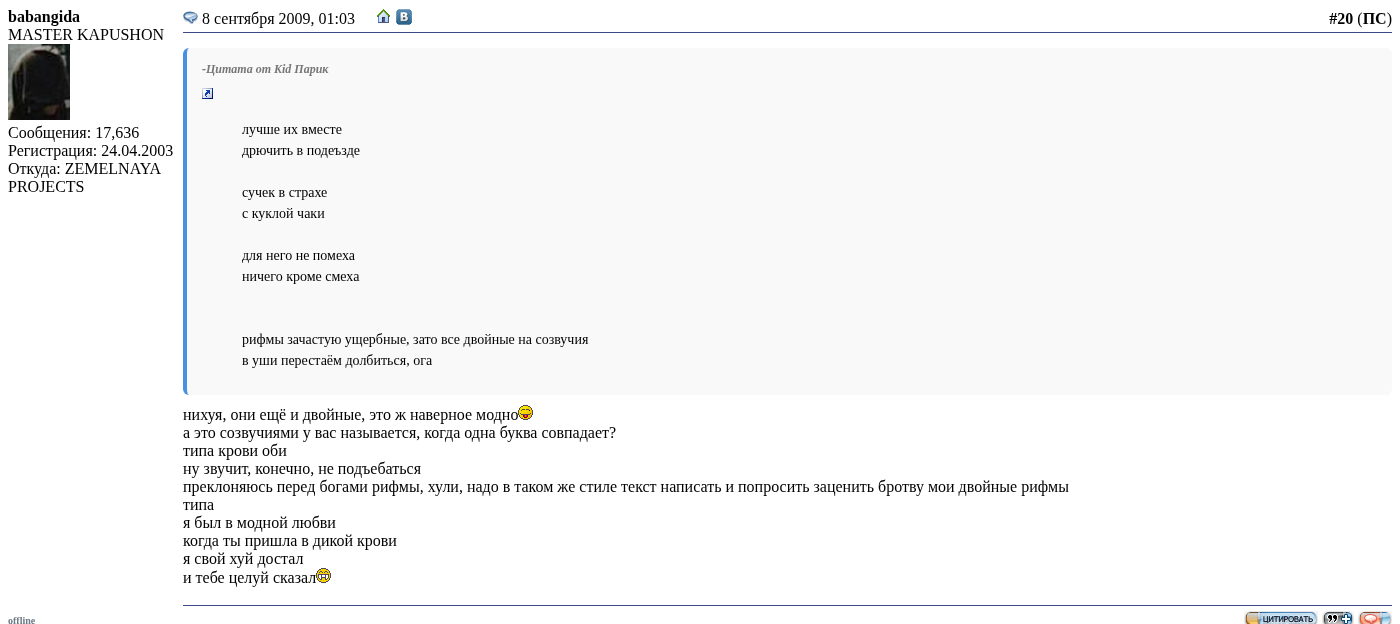Screen dimensions: 1400x624
Task: Click the tongue-out smiley after 'модно'
Action: pos(526,413)
